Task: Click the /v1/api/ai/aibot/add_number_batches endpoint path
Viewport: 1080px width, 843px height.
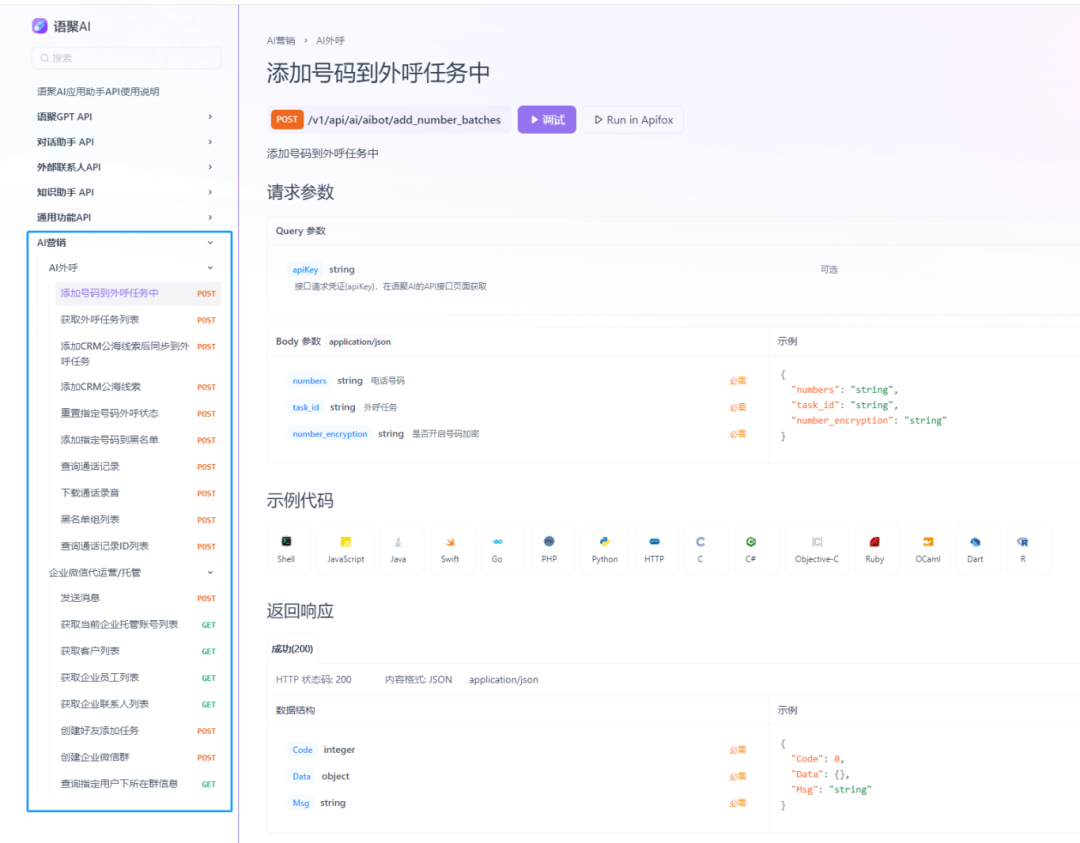Action: click(404, 120)
